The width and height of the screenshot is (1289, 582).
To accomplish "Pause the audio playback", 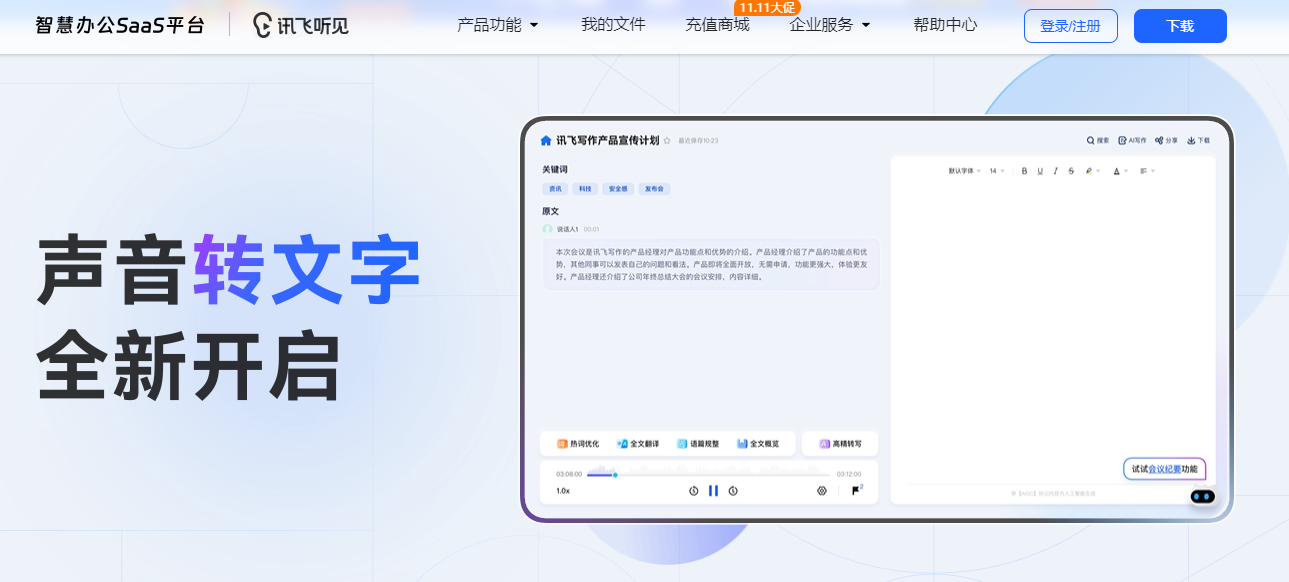I will point(713,491).
